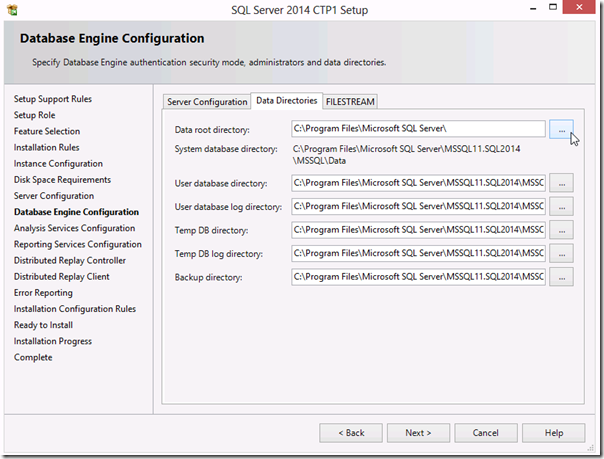Cancel the SQL Server setup
Viewport: 604px width, 459px height.
coord(486,433)
